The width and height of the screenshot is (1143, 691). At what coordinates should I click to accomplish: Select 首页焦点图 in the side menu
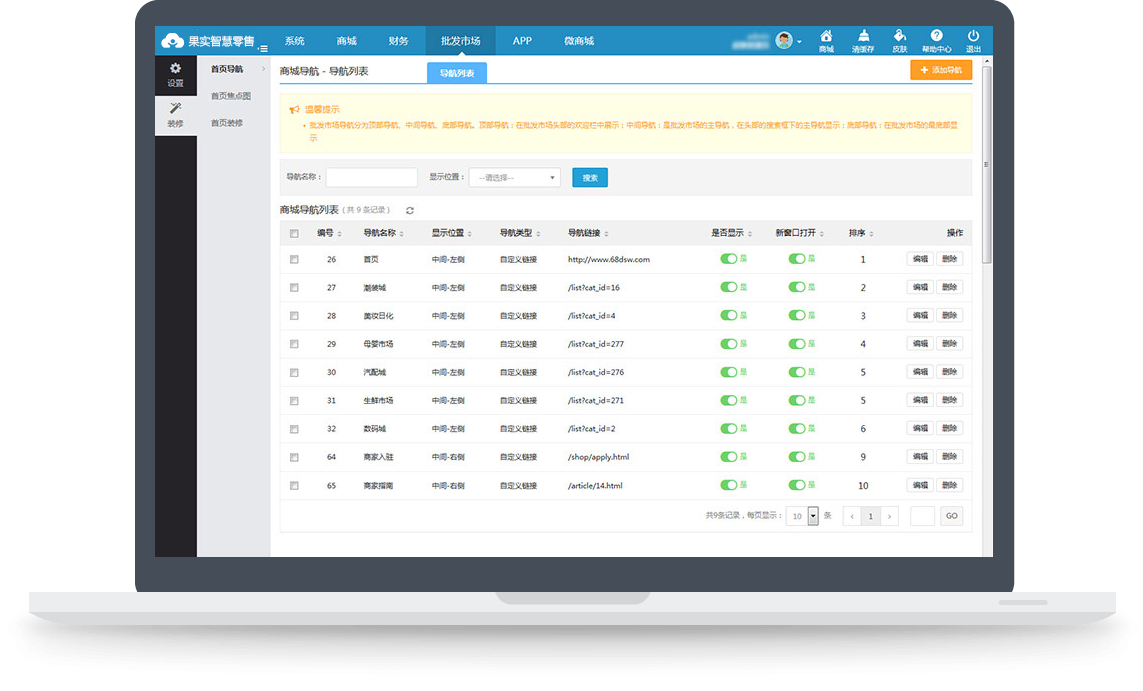pyautogui.click(x=230, y=96)
